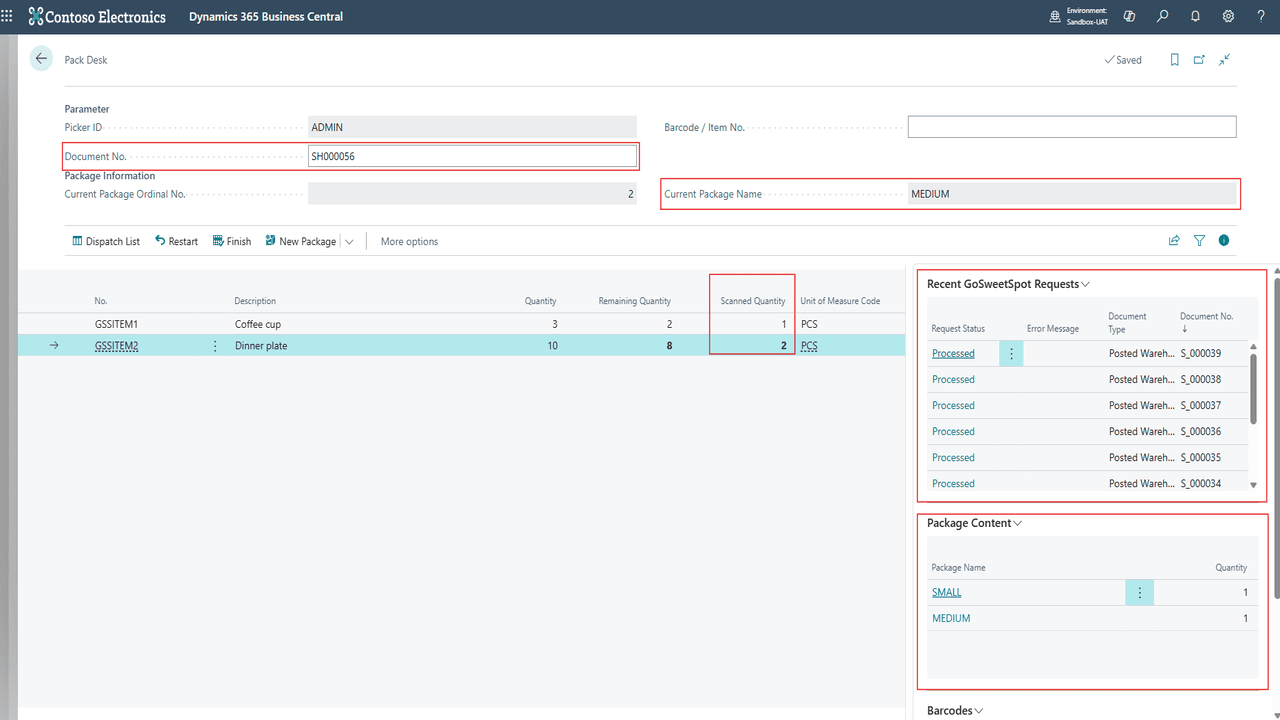The image size is (1280, 720).
Task: Click the share icon above factbox
Action: click(x=1174, y=241)
